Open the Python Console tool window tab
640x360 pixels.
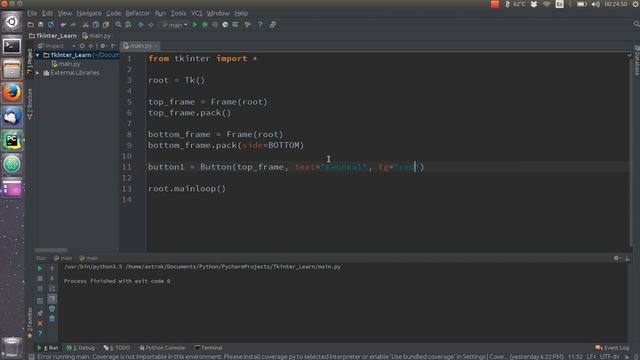coord(162,348)
